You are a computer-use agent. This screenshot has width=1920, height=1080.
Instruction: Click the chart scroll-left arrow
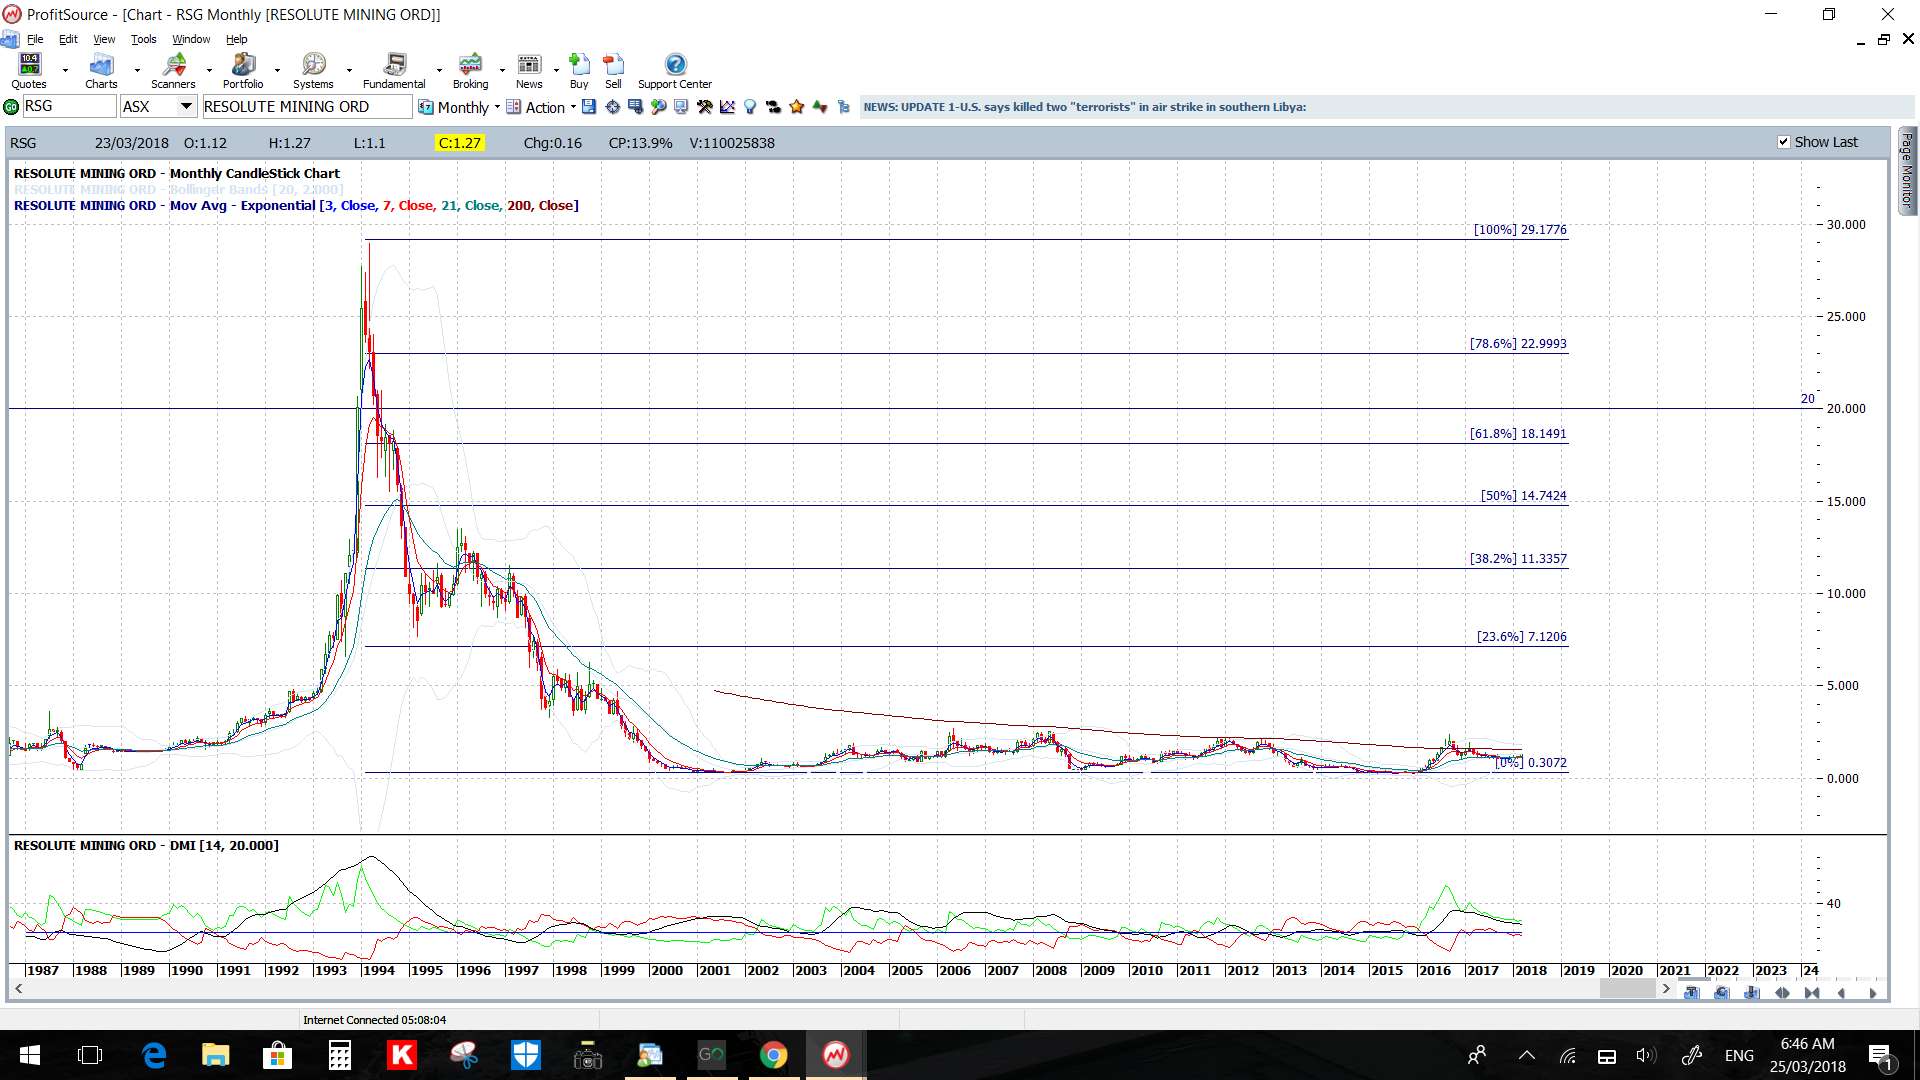(18, 989)
